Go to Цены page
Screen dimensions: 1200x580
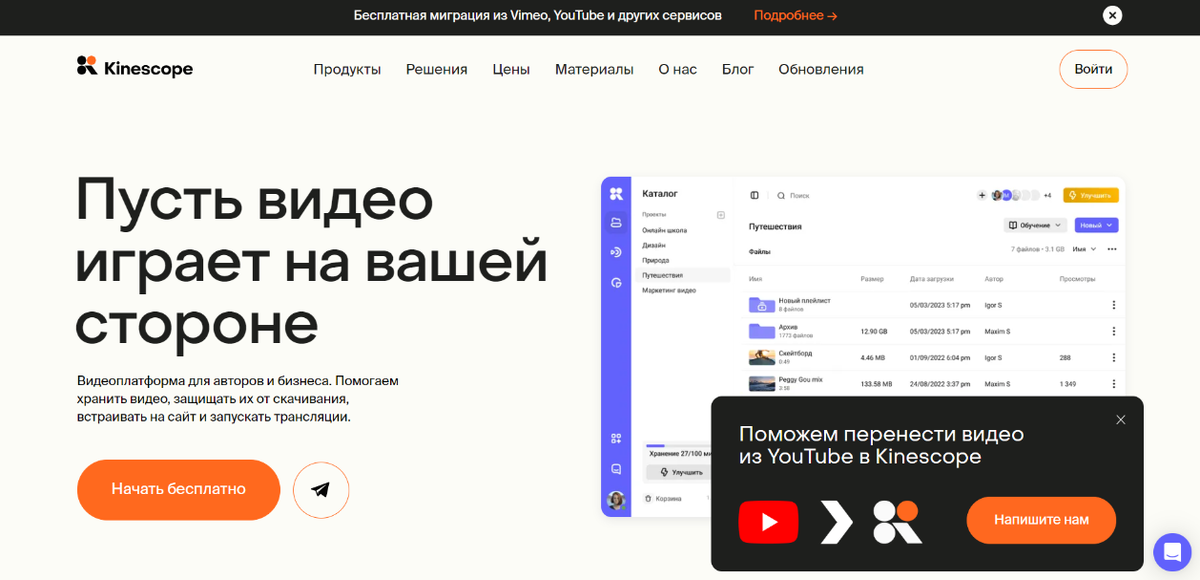[511, 69]
